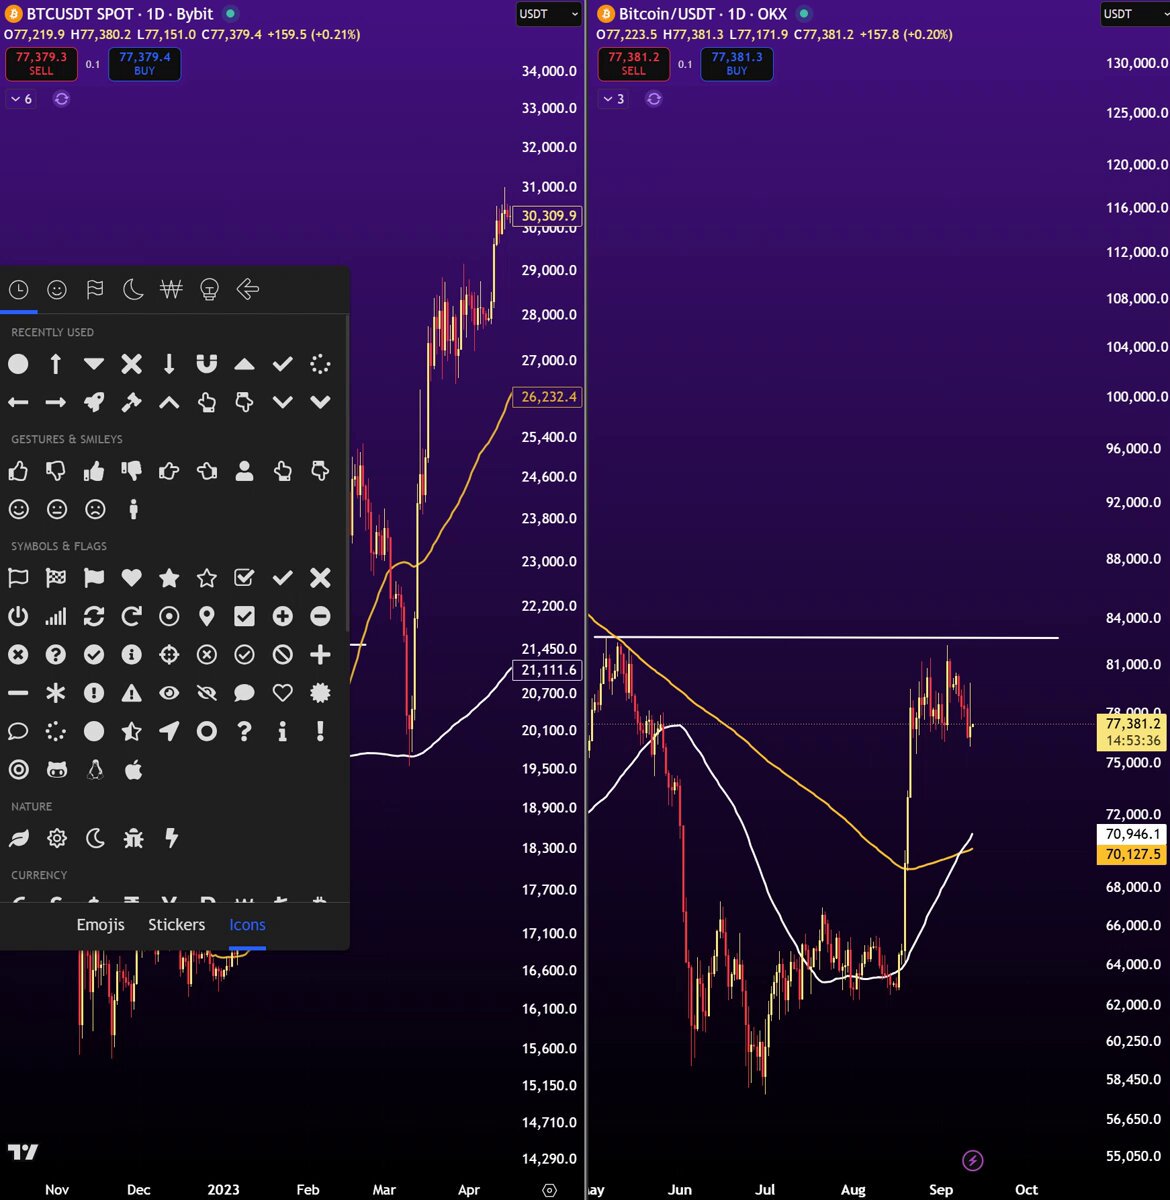Image resolution: width=1170 pixels, height=1200 pixels.
Task: Open the Emojis tab
Action: click(101, 925)
